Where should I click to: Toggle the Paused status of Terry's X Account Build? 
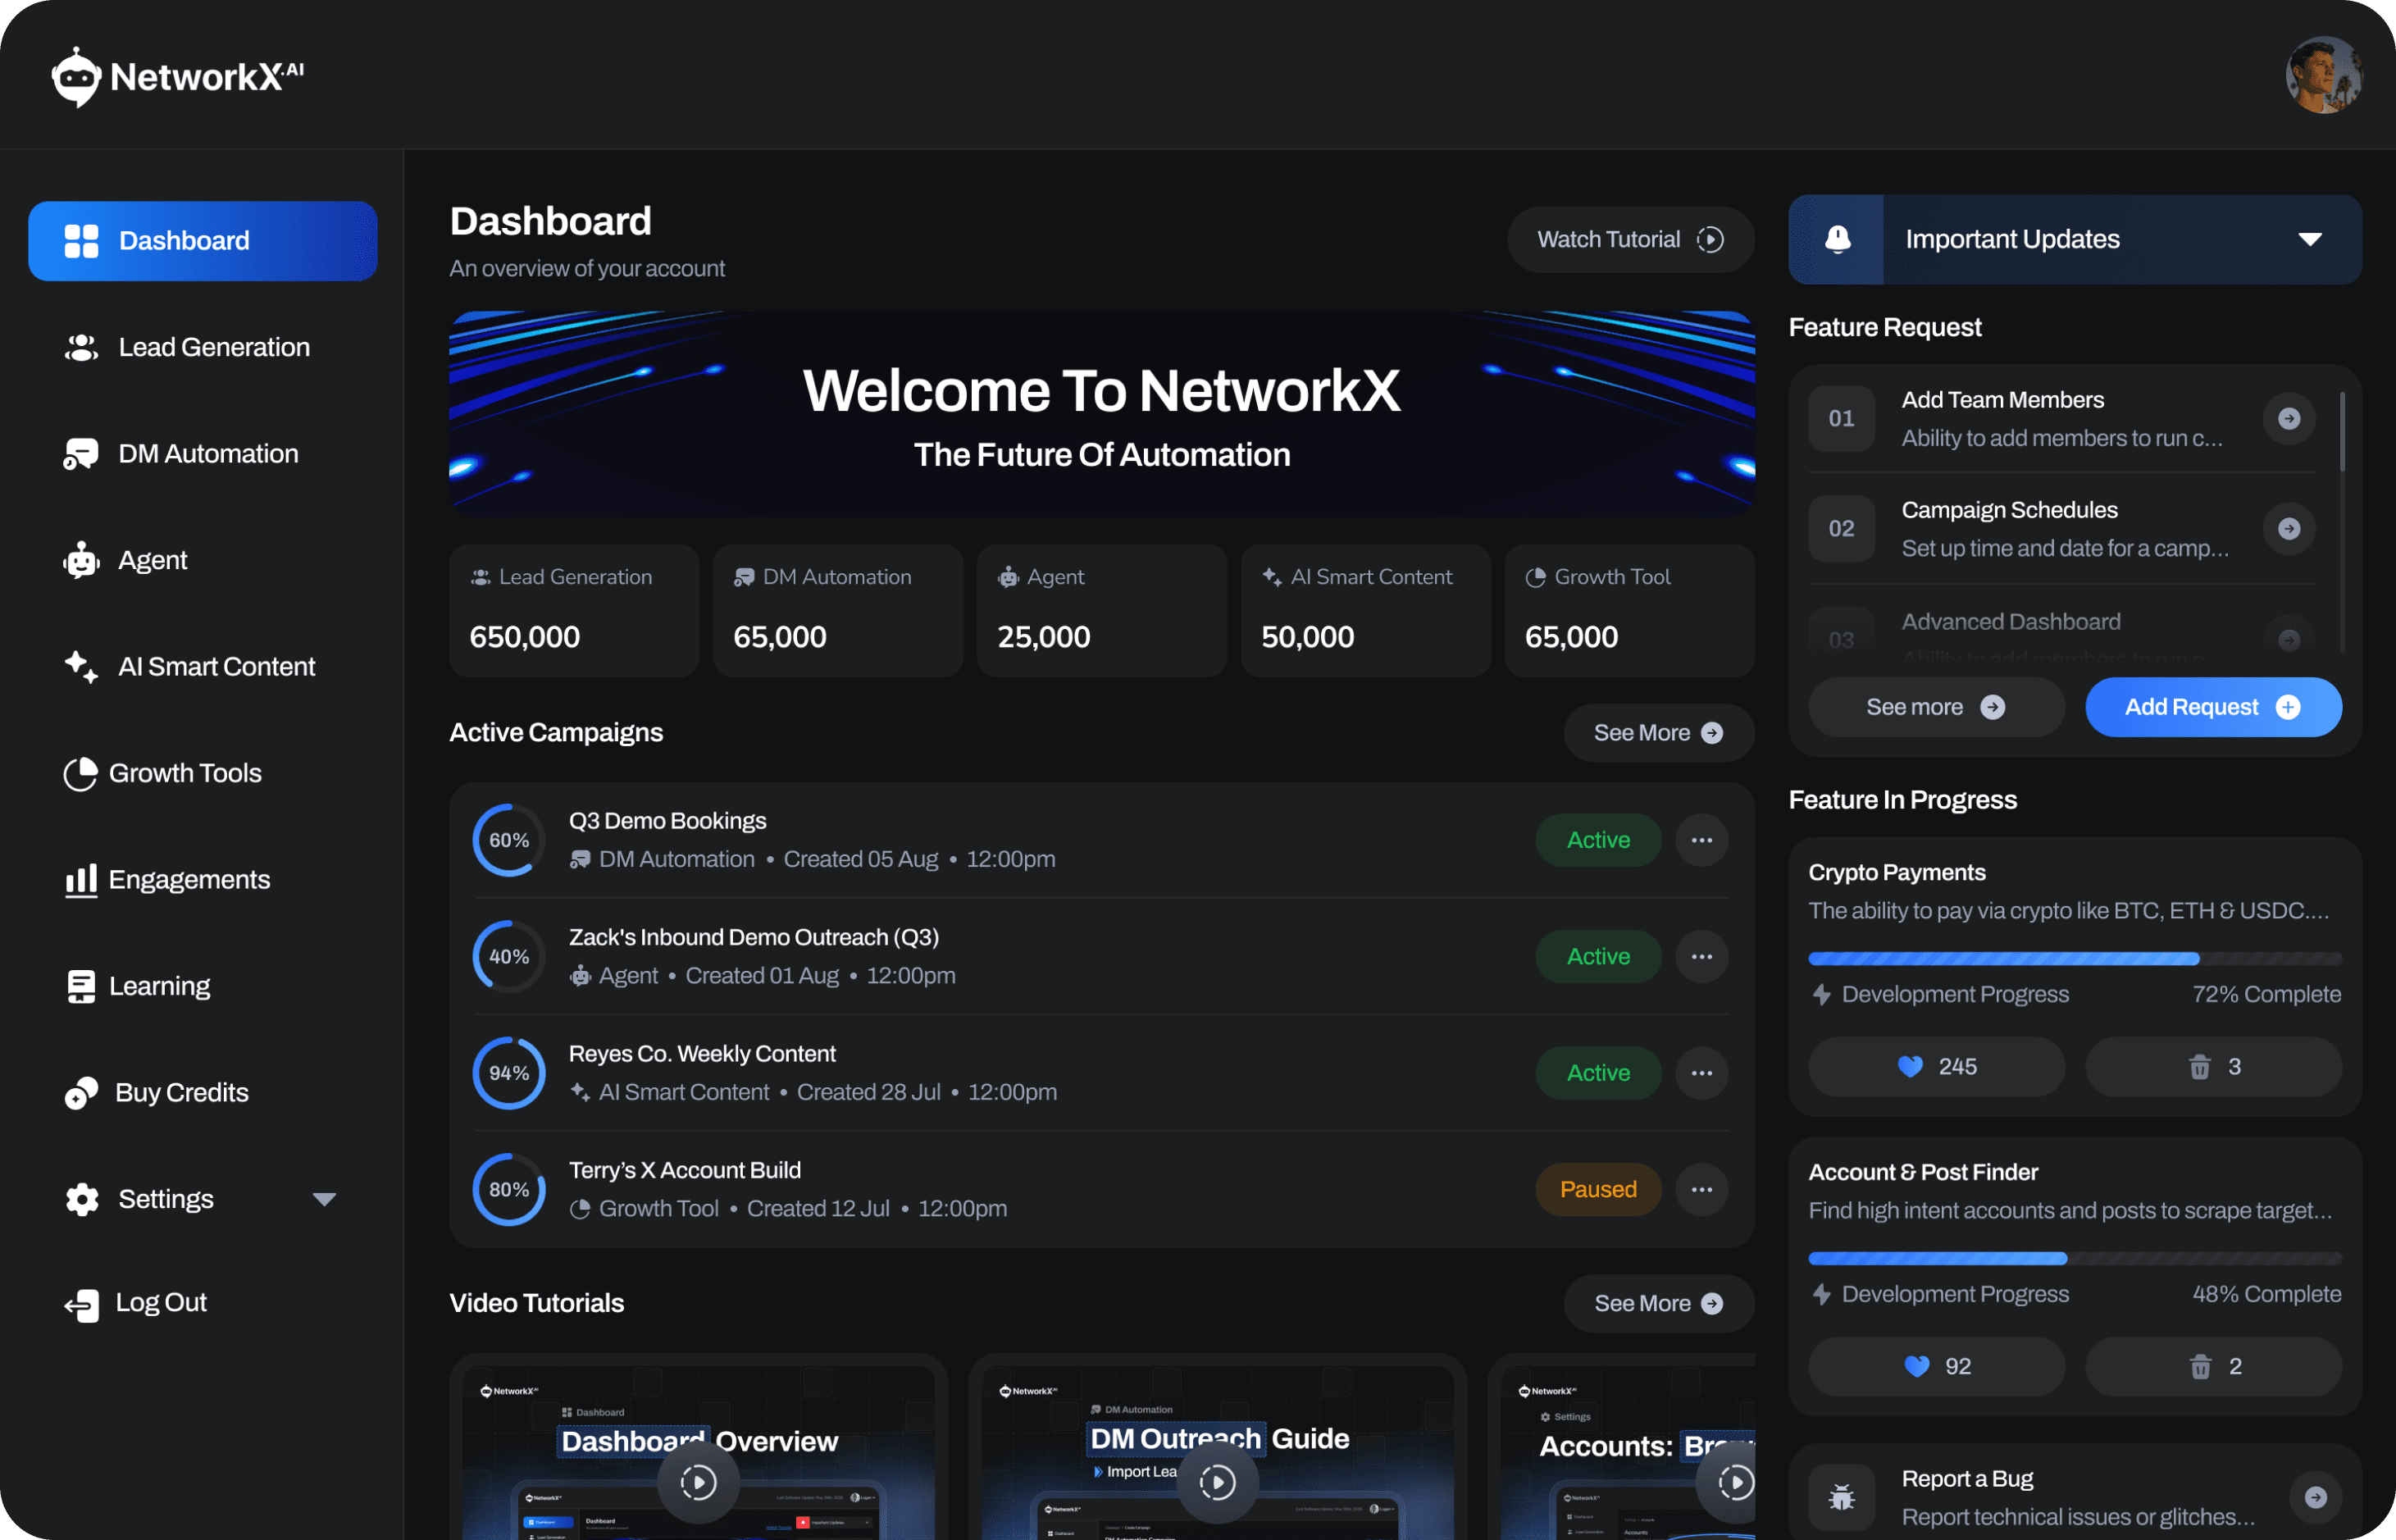[x=1598, y=1190]
